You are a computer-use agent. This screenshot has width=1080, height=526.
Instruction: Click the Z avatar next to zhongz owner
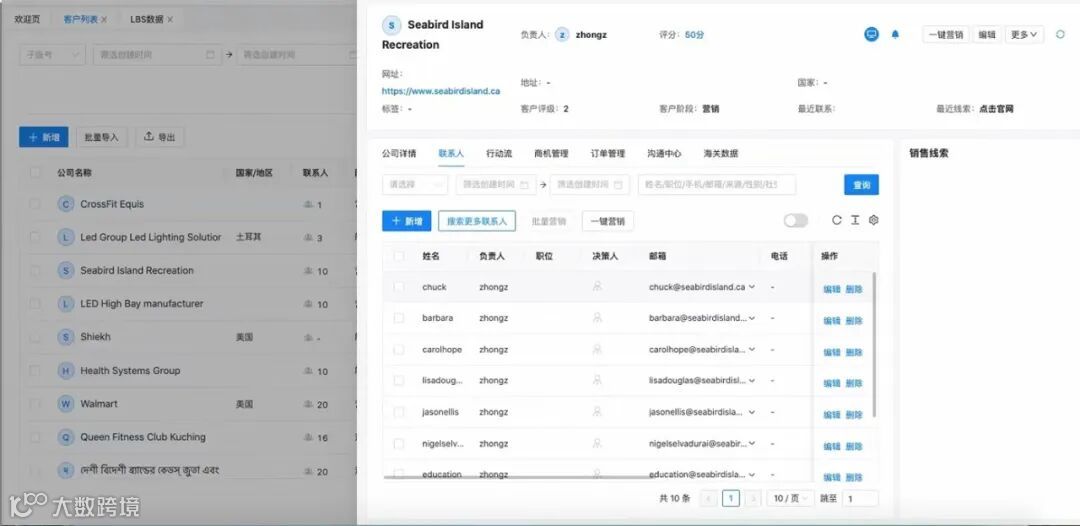point(562,34)
